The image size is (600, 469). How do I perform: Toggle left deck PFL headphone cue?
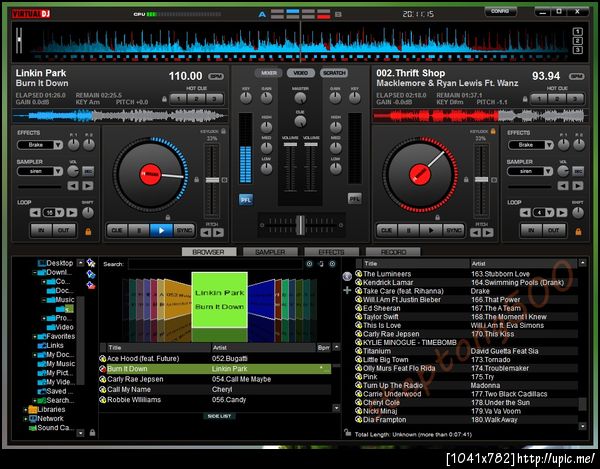pos(246,200)
